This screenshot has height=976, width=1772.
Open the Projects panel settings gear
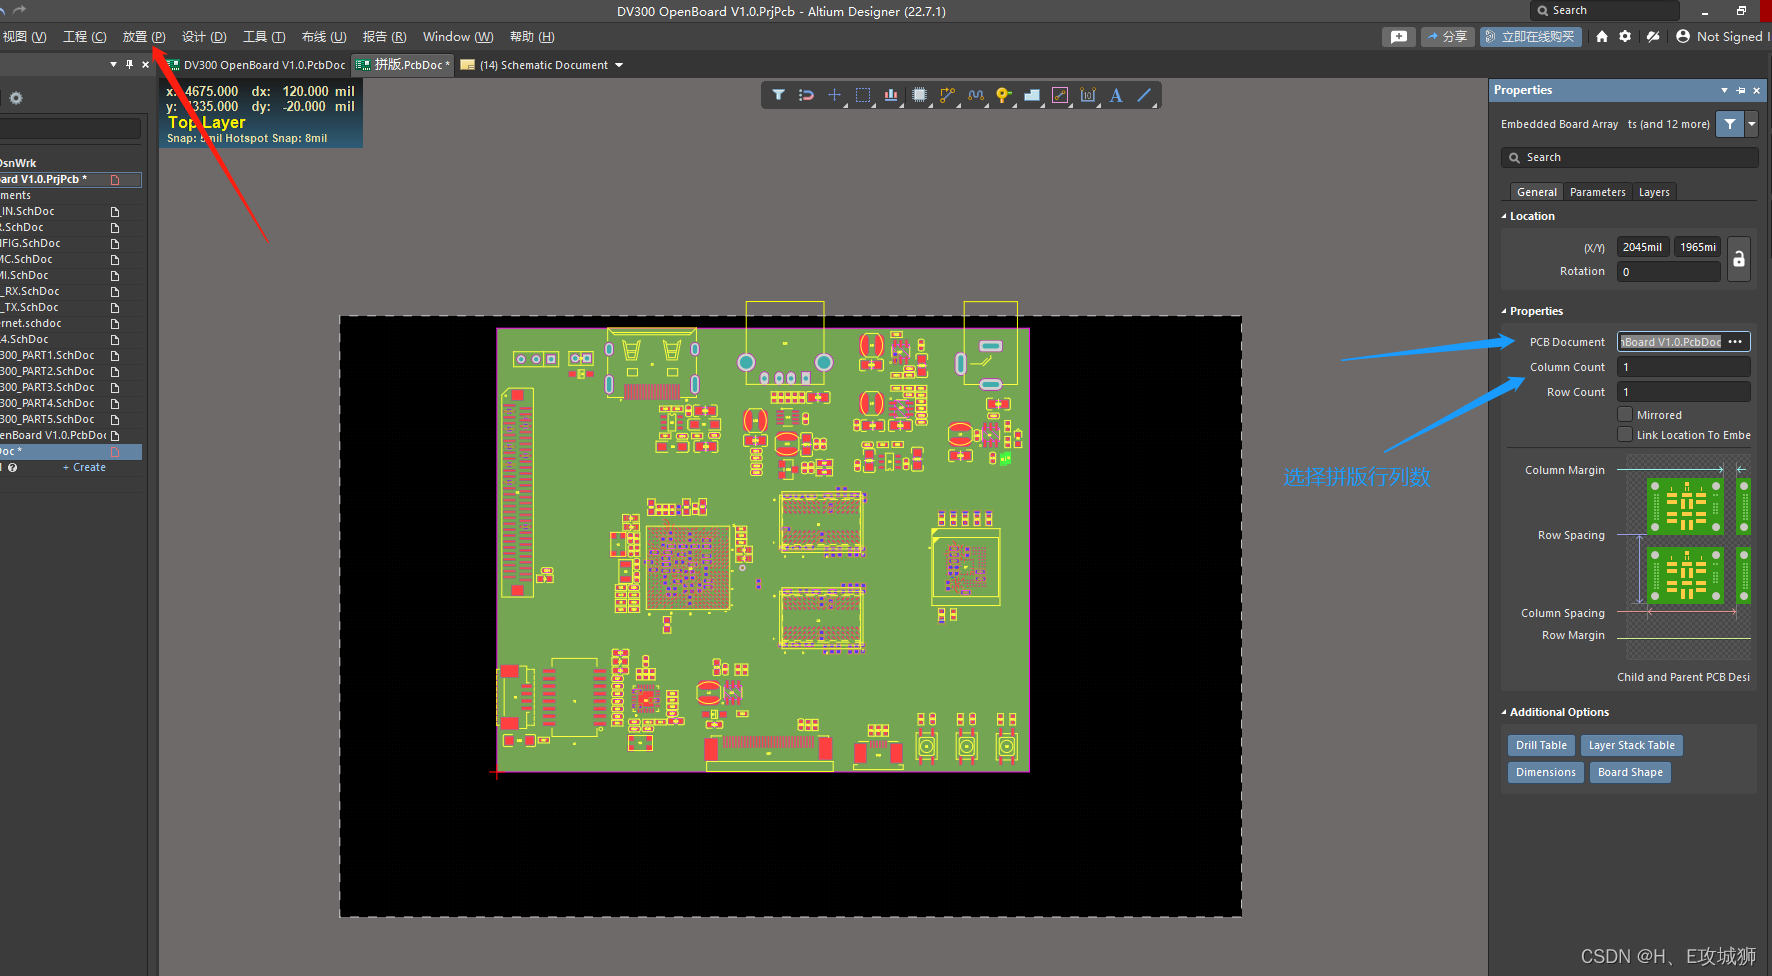click(15, 98)
